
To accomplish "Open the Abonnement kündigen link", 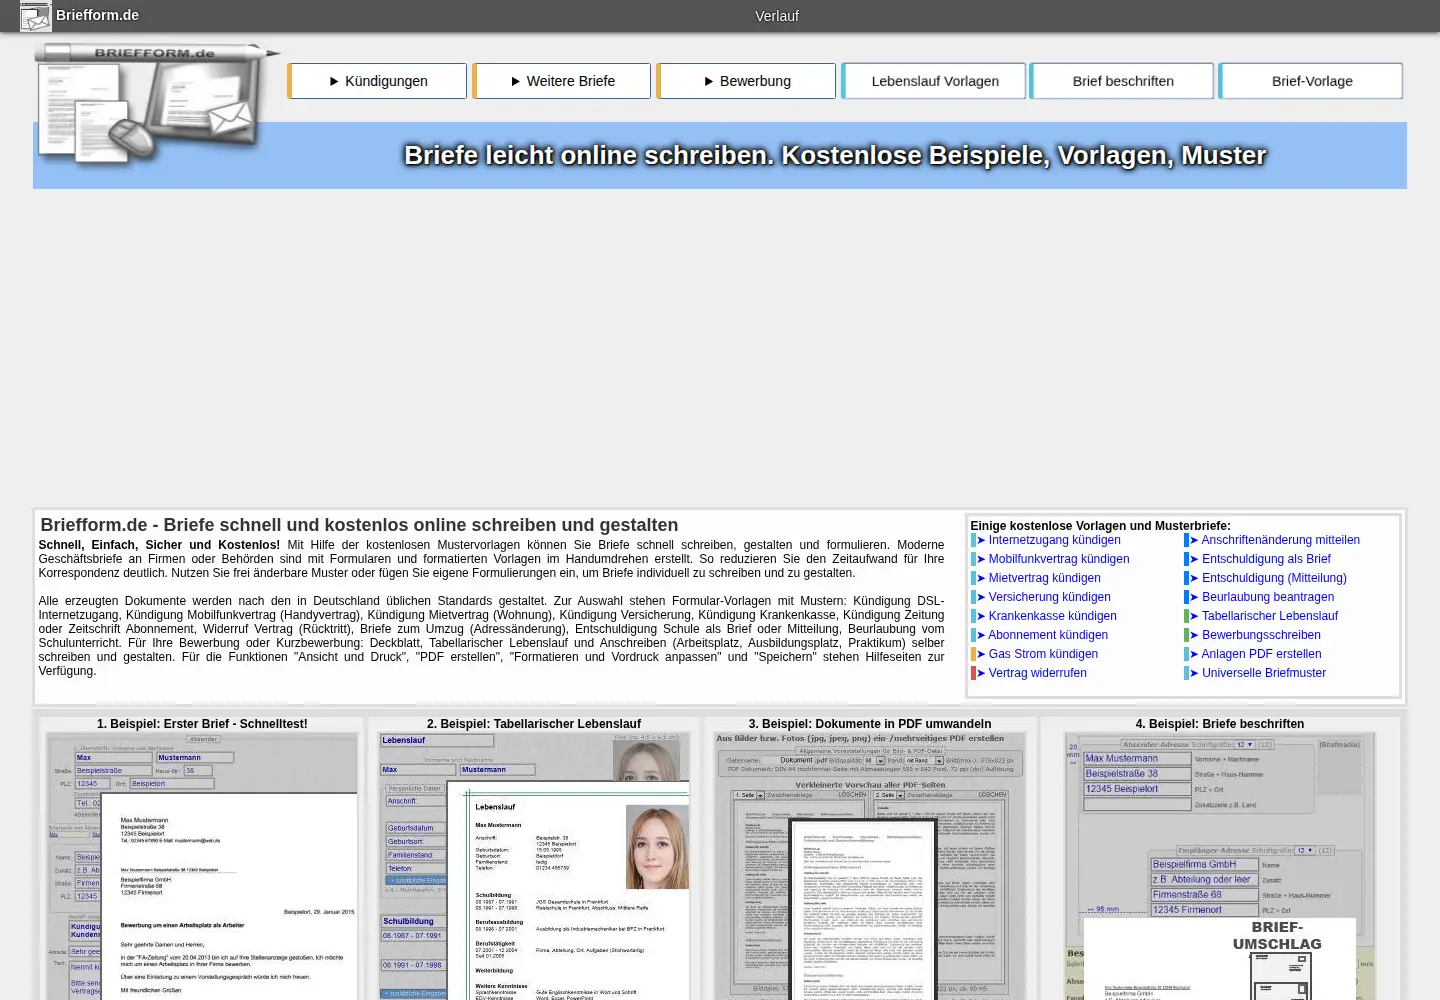I will pos(1048,635).
